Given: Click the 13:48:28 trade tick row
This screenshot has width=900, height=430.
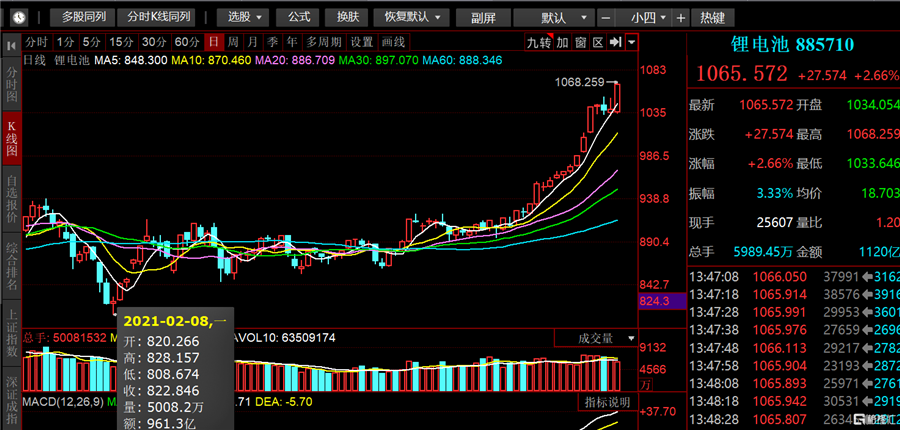Looking at the screenshot, I should click(793, 420).
